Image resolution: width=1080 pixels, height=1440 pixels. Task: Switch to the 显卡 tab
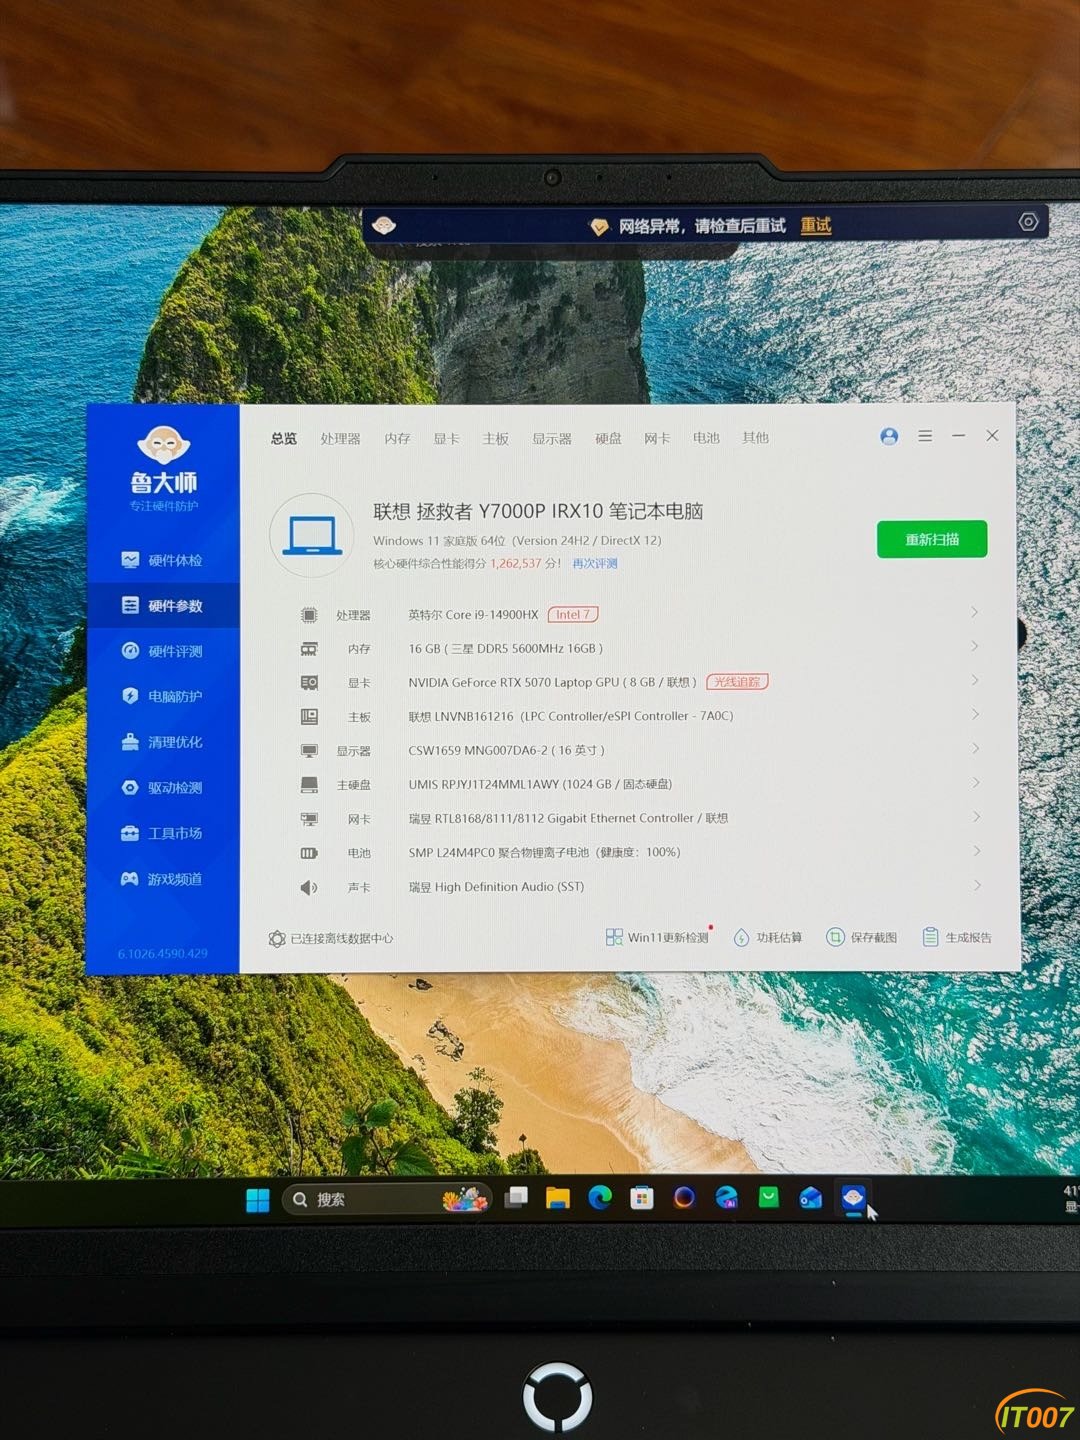pyautogui.click(x=446, y=439)
